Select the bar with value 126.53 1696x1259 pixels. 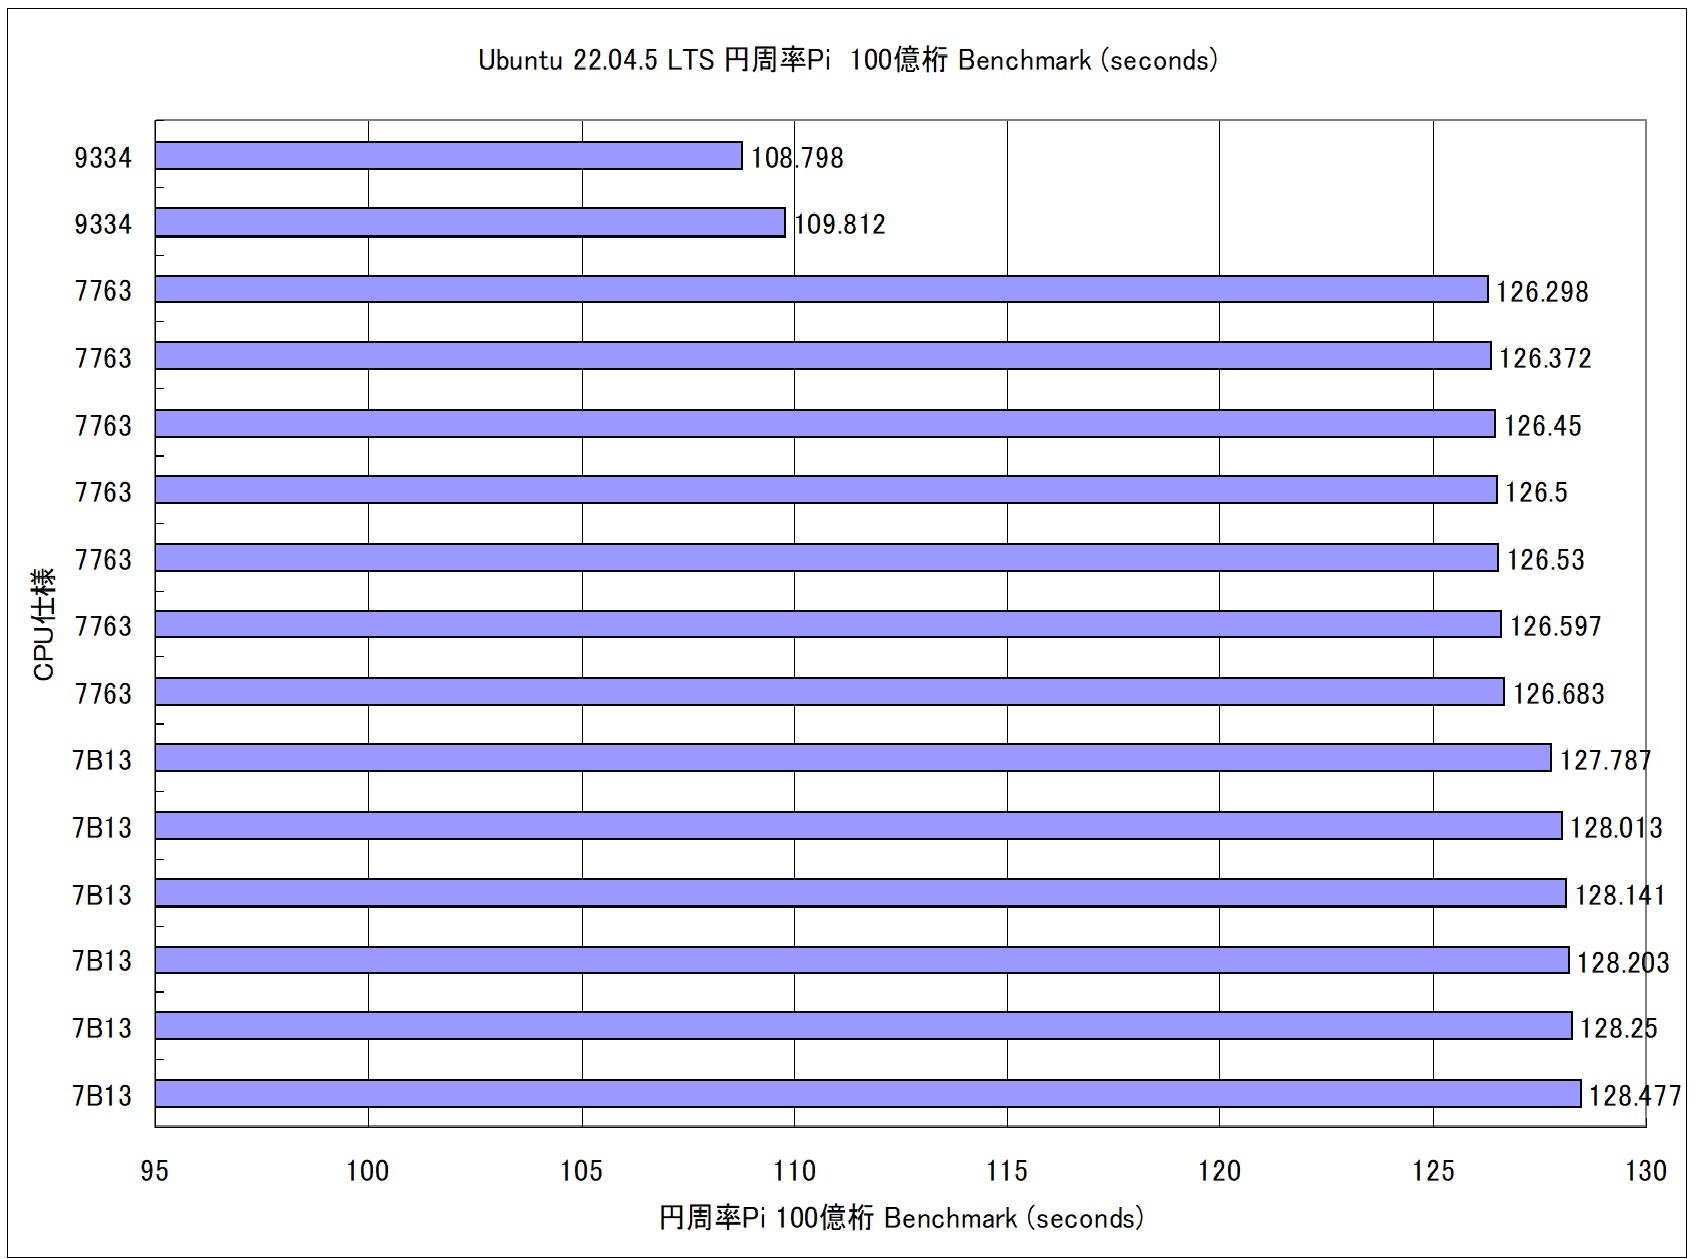(x=826, y=558)
